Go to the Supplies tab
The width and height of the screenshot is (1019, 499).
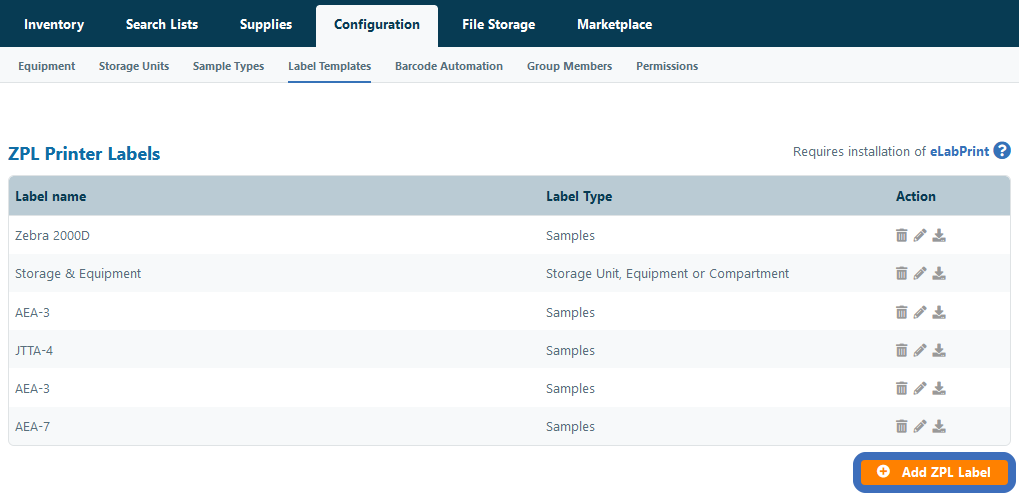pyautogui.click(x=266, y=25)
